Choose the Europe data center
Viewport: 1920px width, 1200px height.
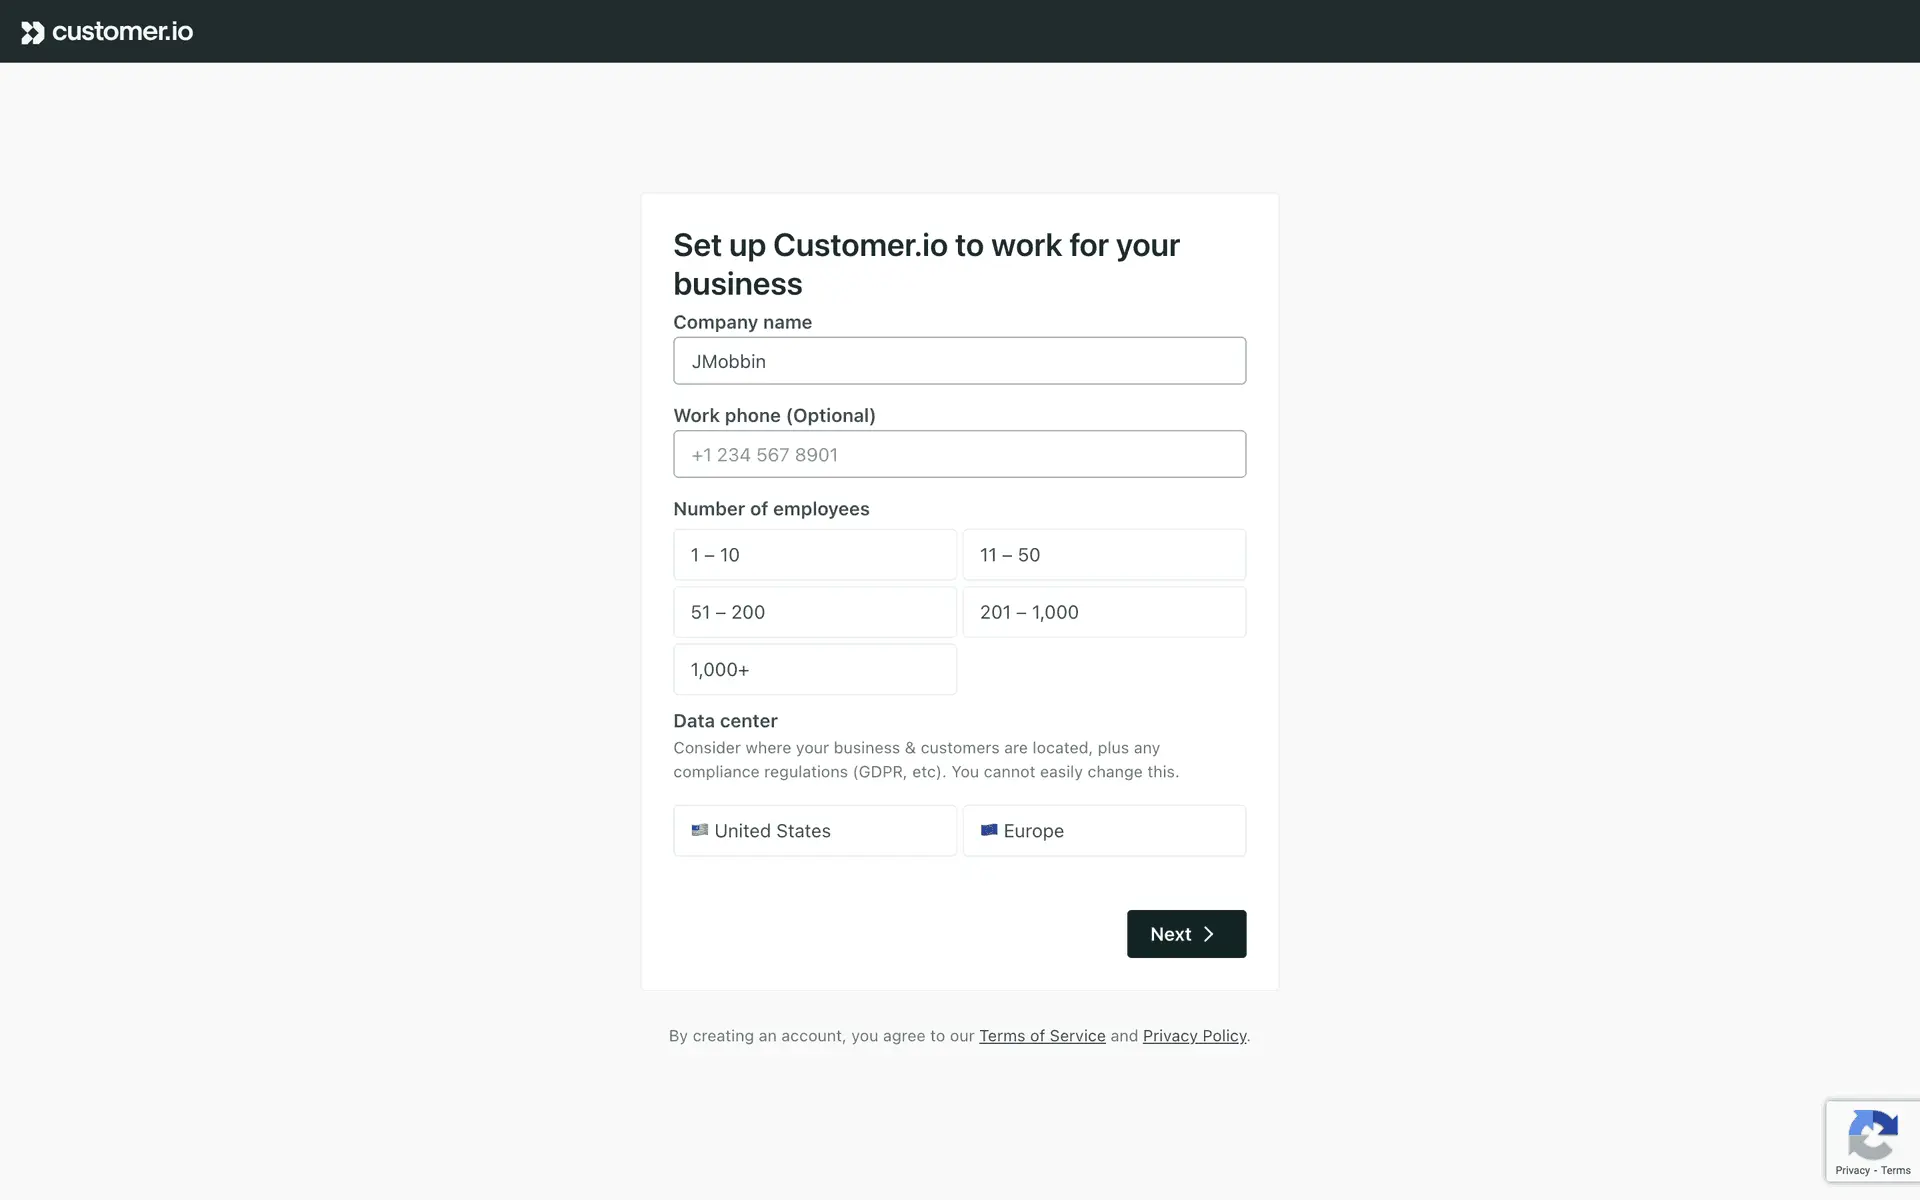click(x=1104, y=831)
